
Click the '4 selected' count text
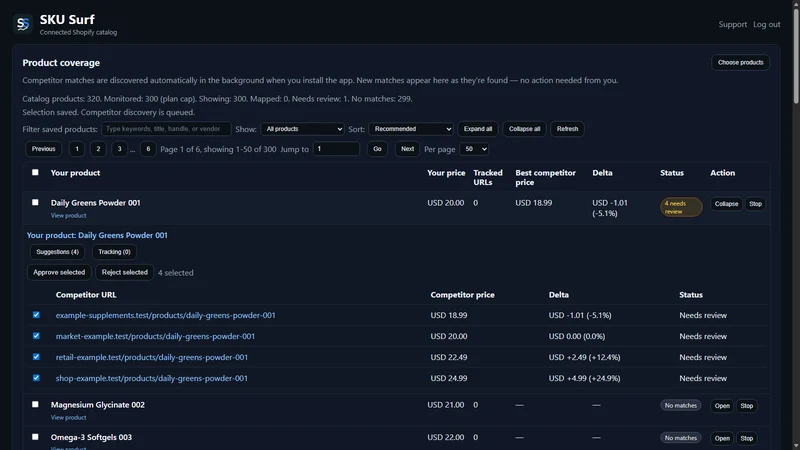pos(176,273)
